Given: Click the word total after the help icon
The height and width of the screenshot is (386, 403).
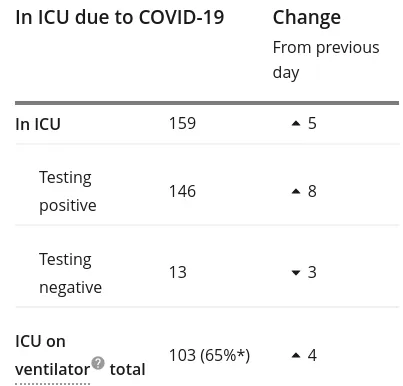Looking at the screenshot, I should [127, 369].
